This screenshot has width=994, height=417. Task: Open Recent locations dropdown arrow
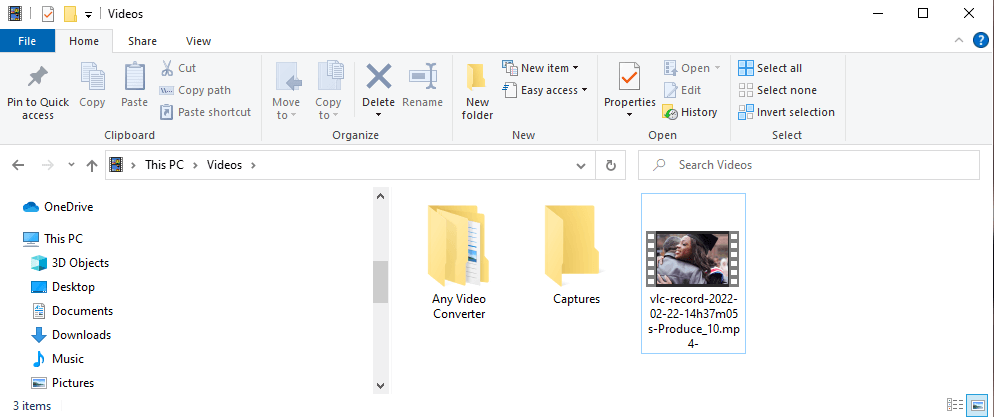click(72, 165)
